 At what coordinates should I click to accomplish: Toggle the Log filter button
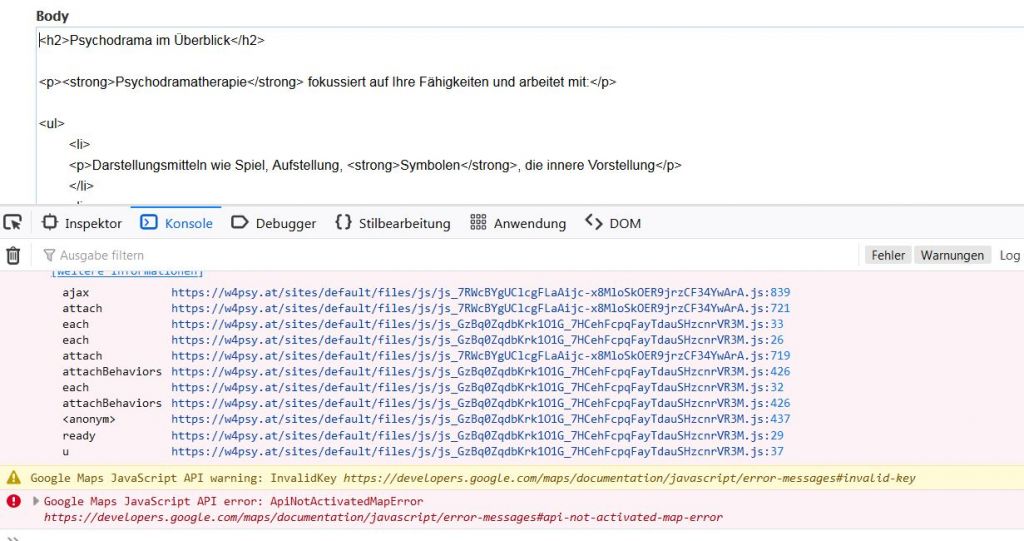[1009, 255]
